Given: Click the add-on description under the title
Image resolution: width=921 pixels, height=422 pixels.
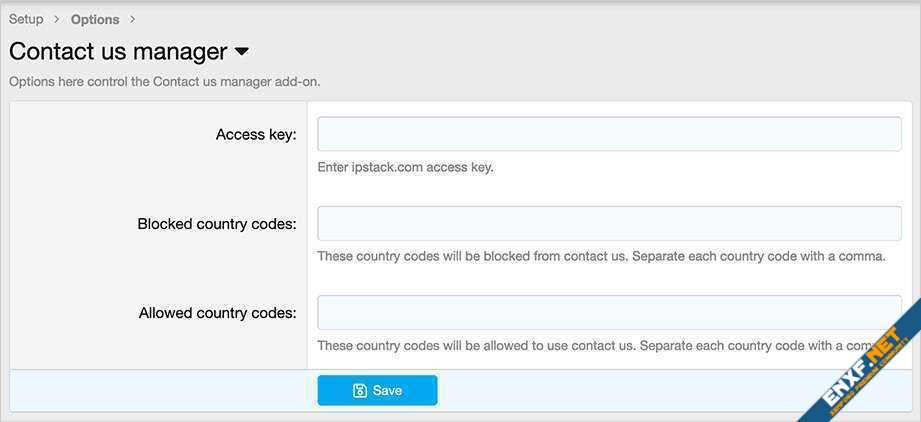Looking at the screenshot, I should tap(164, 81).
